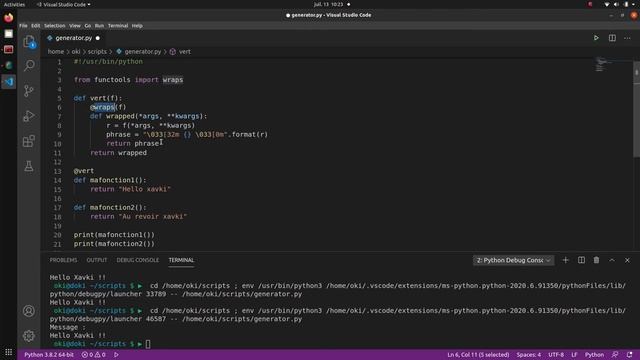
Task: Switch to PROBLEMS panel tab
Action: pyautogui.click(x=63, y=260)
